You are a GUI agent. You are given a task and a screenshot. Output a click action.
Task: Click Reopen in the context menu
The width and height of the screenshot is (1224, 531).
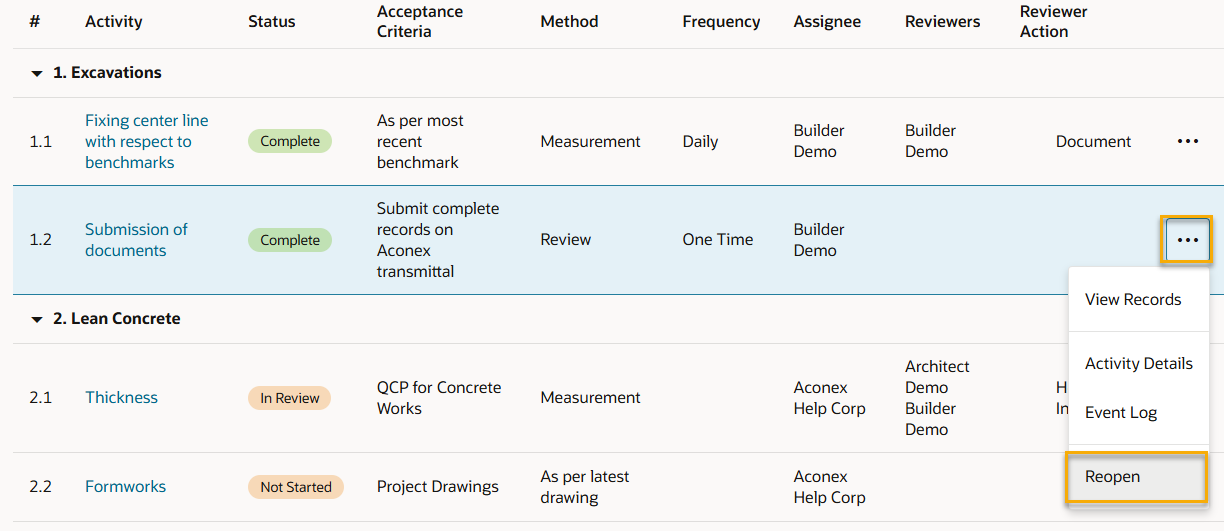coord(1112,477)
